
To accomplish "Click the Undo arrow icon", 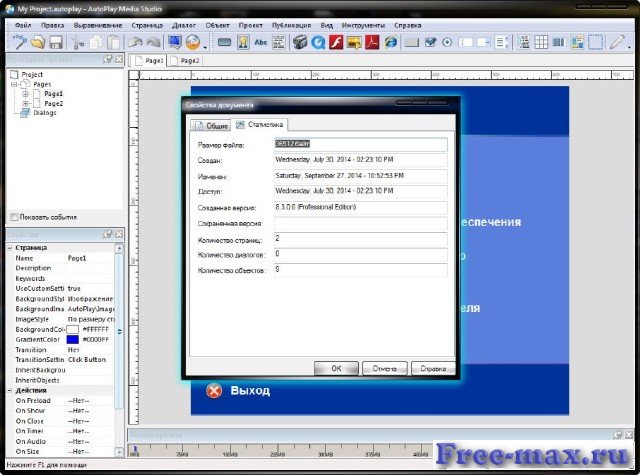I will point(135,42).
